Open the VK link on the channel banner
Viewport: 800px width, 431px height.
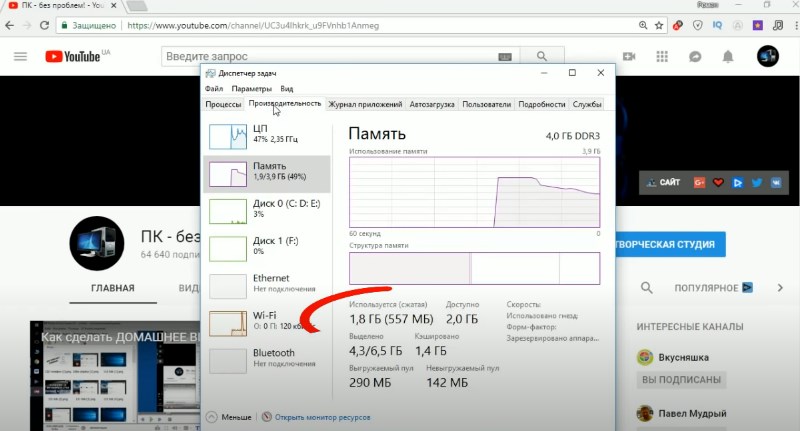[x=776, y=183]
